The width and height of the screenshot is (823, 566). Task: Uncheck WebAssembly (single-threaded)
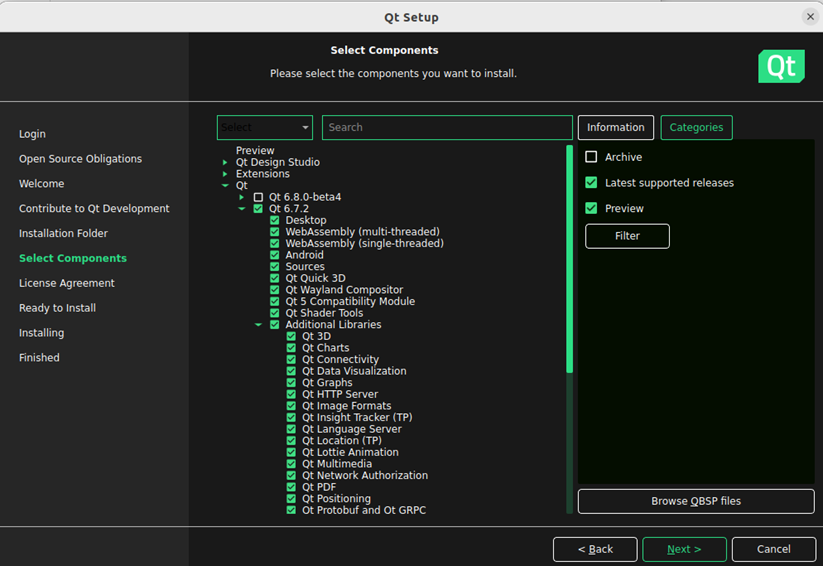(275, 244)
